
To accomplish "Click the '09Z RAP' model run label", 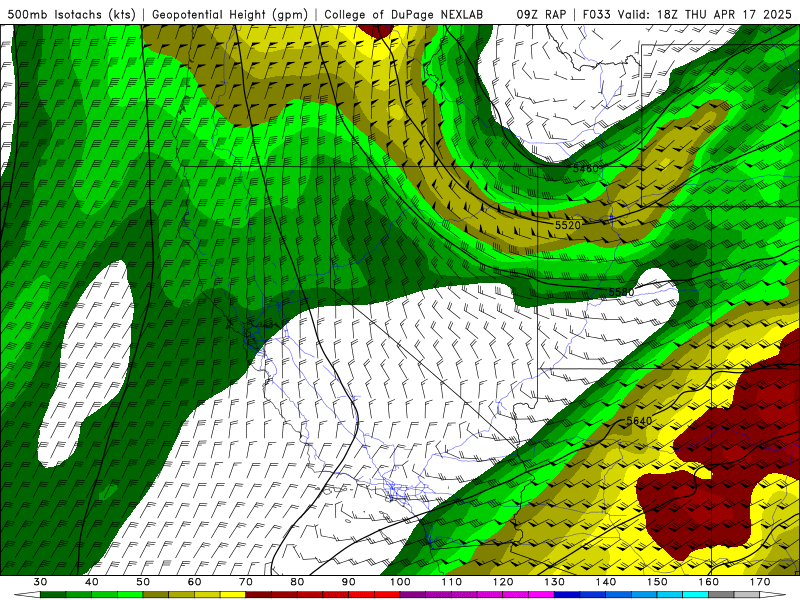I will point(541,14).
